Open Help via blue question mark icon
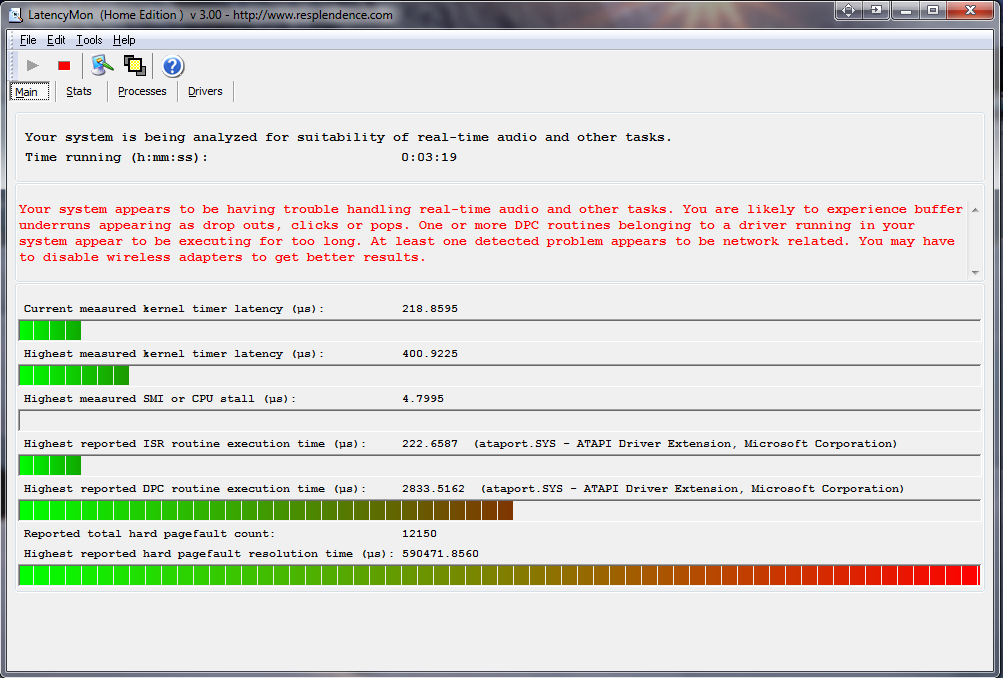The image size is (1003, 678). tap(172, 66)
